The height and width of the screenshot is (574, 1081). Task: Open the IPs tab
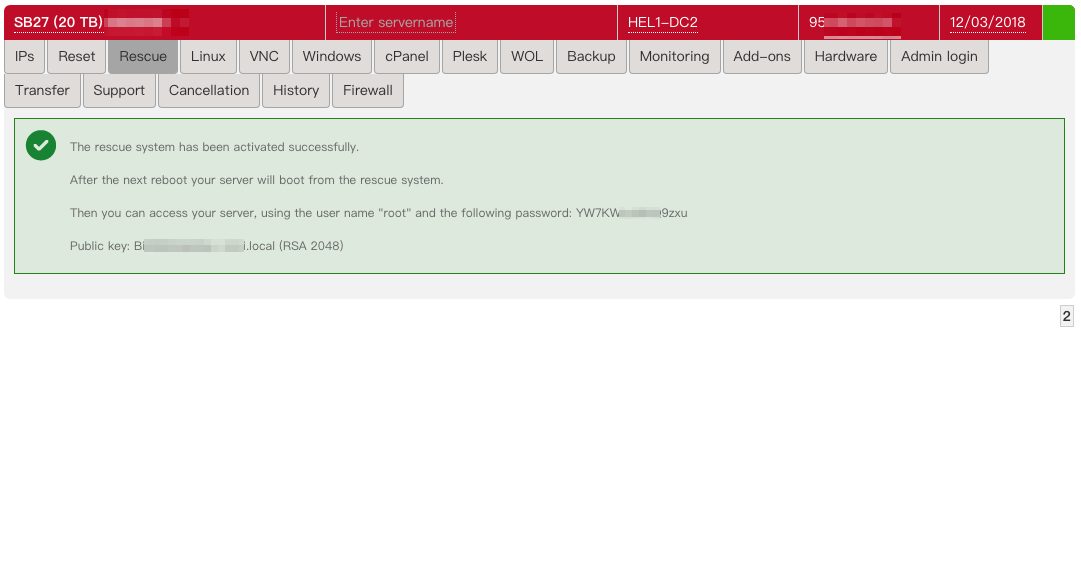[x=25, y=57]
